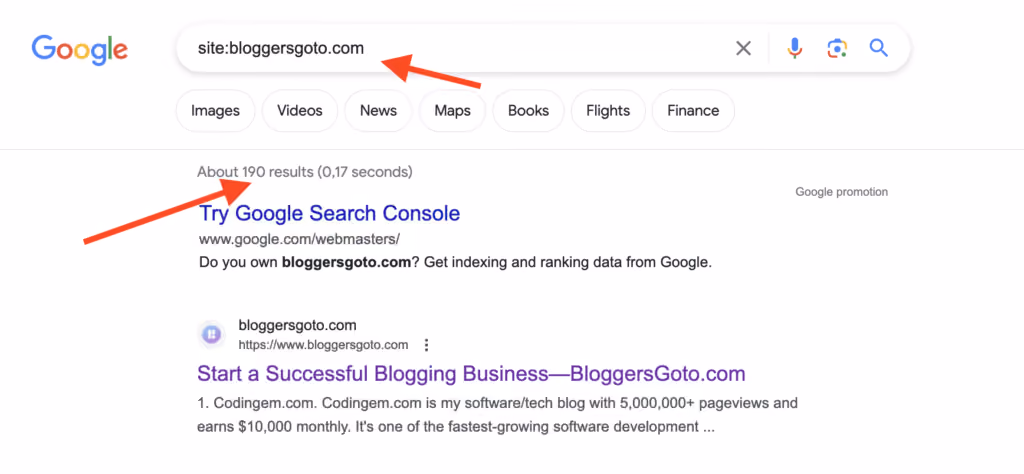Viewport: 1024px width, 474px height.
Task: Select the Finance filter chip
Action: [693, 111]
